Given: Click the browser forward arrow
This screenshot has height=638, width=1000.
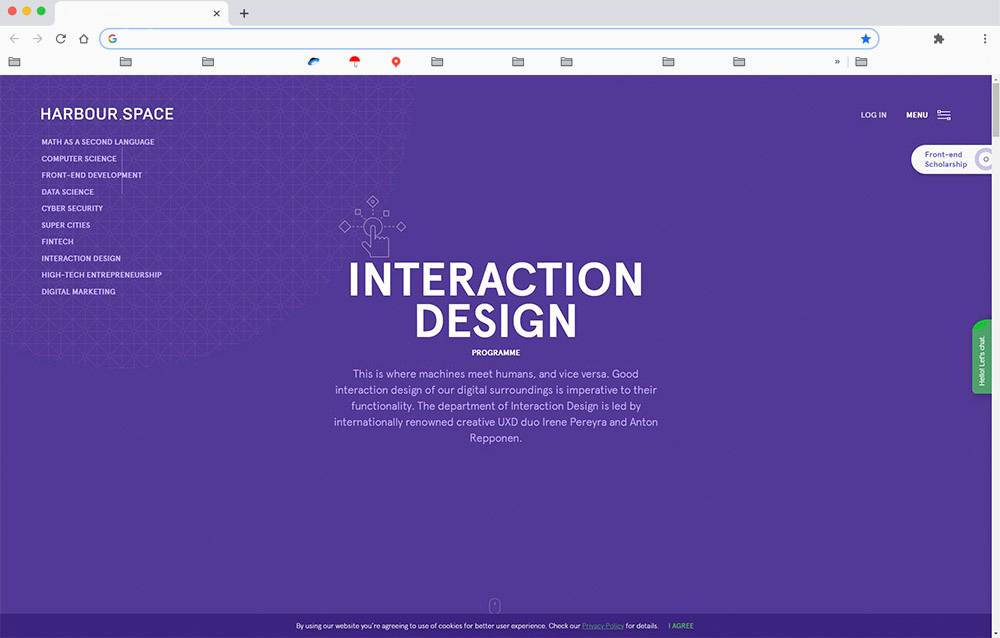Looking at the screenshot, I should [38, 39].
